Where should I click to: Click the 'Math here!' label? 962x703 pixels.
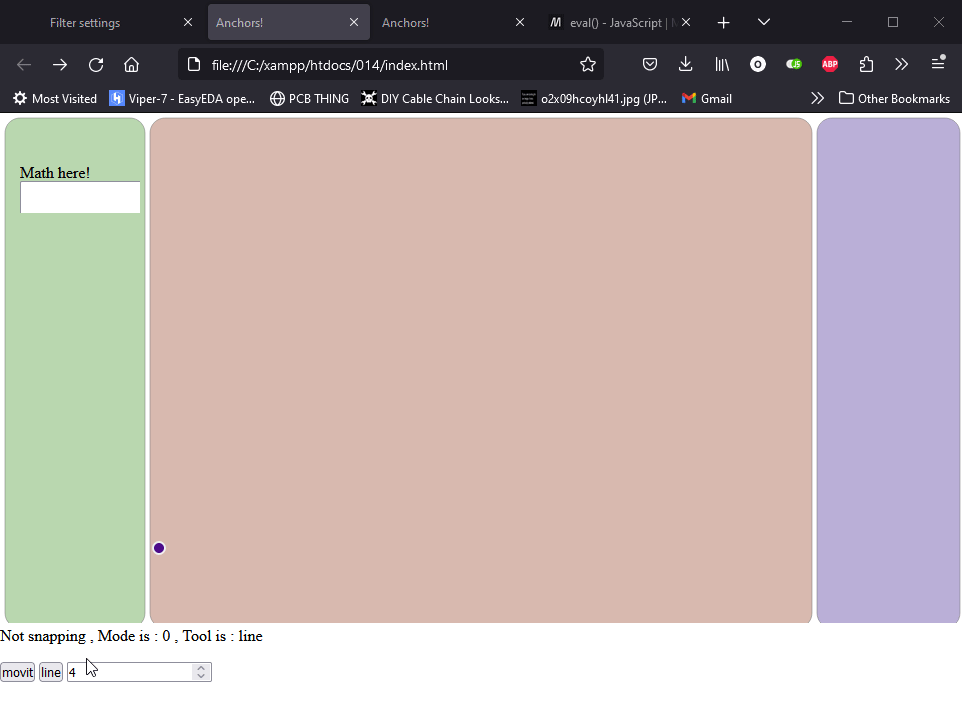55,173
